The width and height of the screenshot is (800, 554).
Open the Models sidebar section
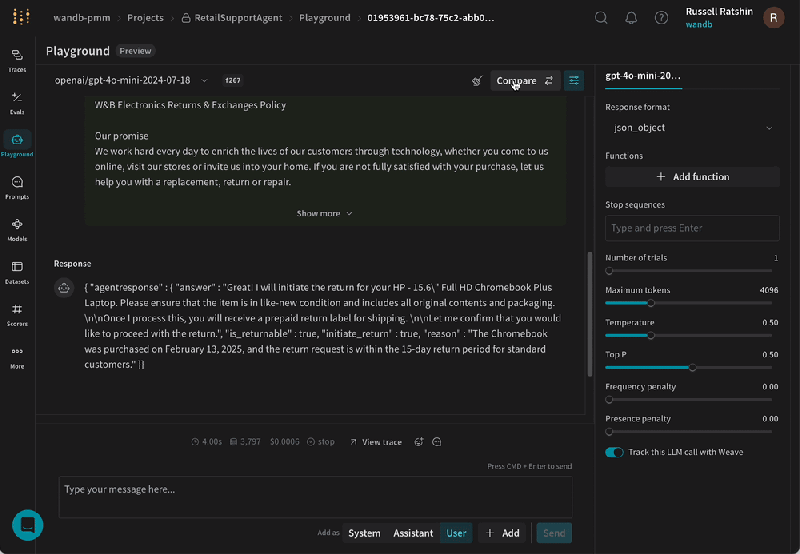tap(17, 230)
